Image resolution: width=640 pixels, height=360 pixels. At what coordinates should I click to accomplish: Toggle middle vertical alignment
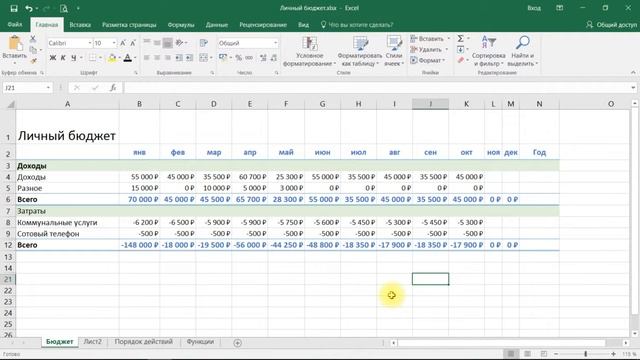click(157, 43)
